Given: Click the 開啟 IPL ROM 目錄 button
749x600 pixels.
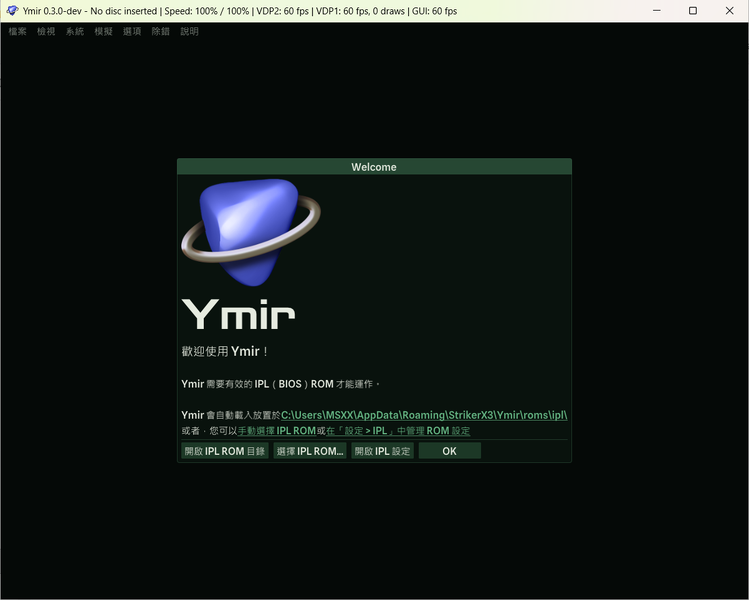Looking at the screenshot, I should [225, 451].
